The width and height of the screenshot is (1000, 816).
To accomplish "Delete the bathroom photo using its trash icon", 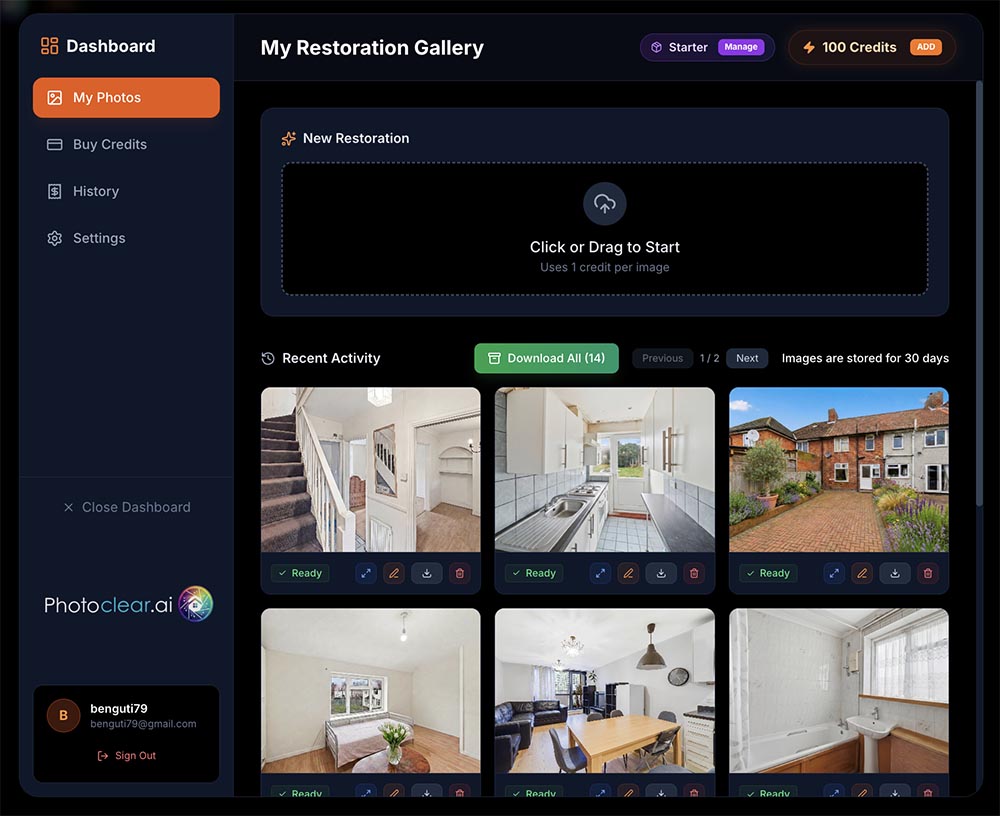I will (x=928, y=793).
